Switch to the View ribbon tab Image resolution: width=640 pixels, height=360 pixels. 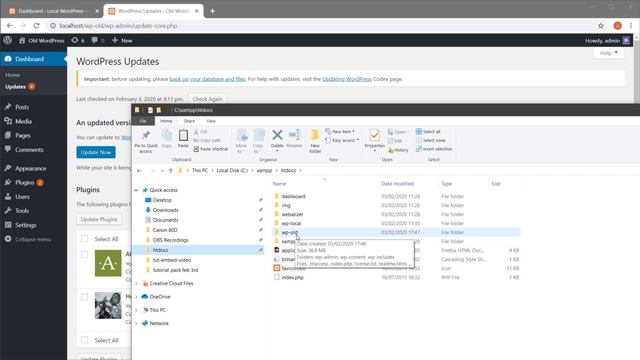211,121
